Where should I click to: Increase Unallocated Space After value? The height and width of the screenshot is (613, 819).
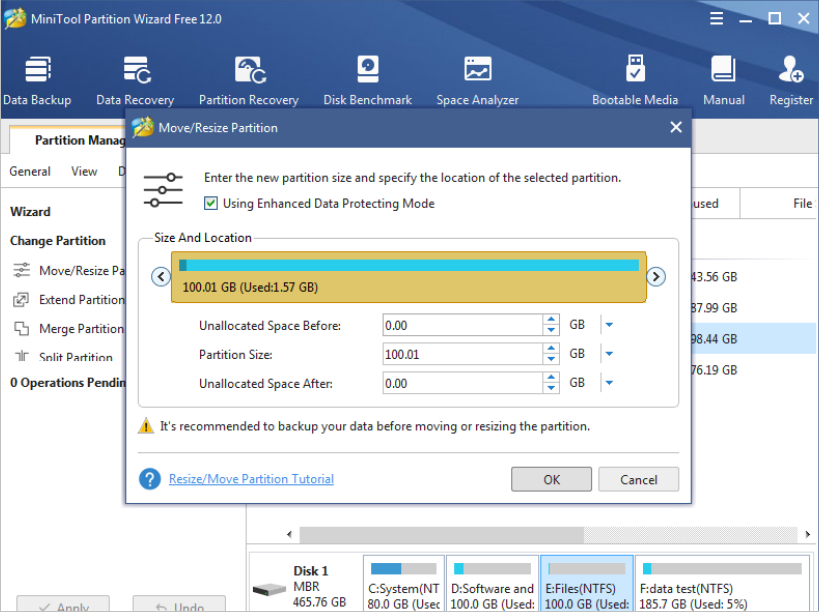pyautogui.click(x=551, y=378)
